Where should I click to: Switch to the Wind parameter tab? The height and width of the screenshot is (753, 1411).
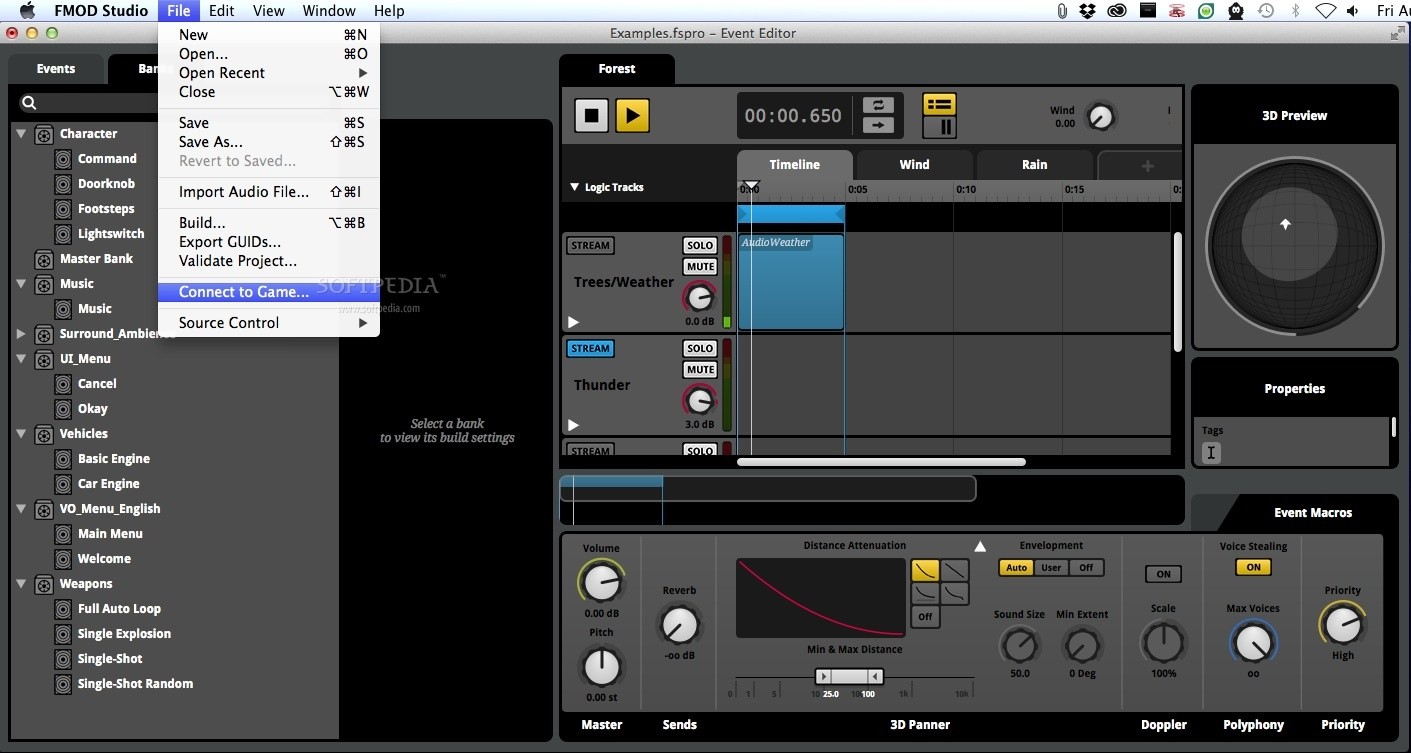[x=914, y=165]
